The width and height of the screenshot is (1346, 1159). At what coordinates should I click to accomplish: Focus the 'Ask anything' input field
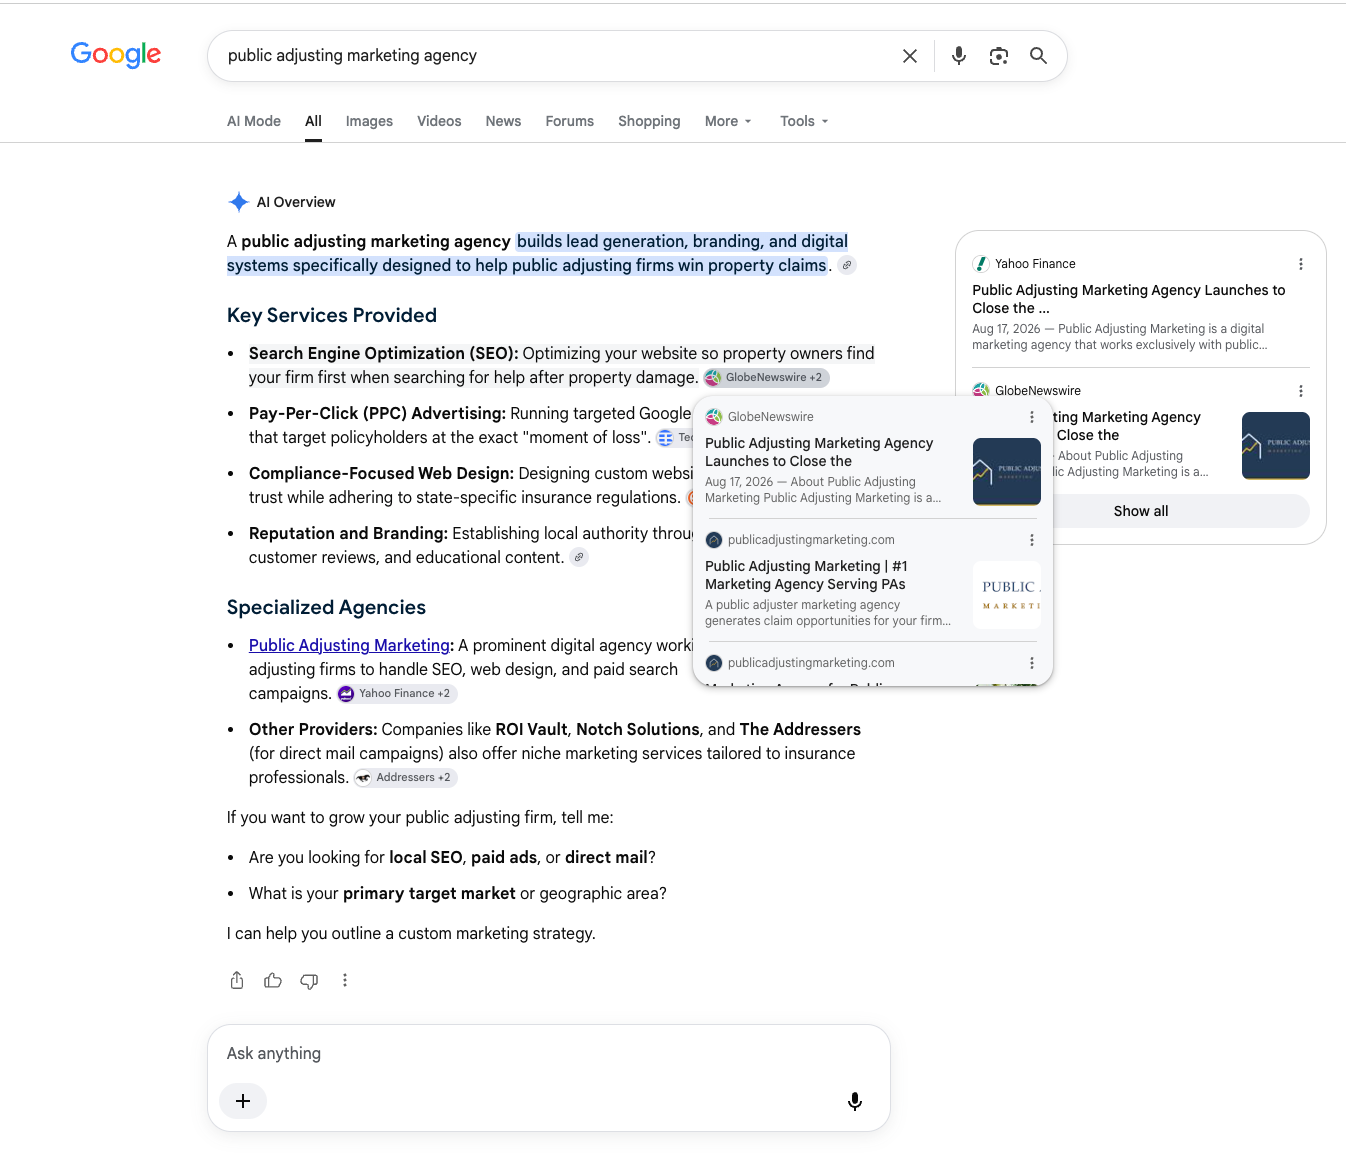click(x=548, y=1053)
